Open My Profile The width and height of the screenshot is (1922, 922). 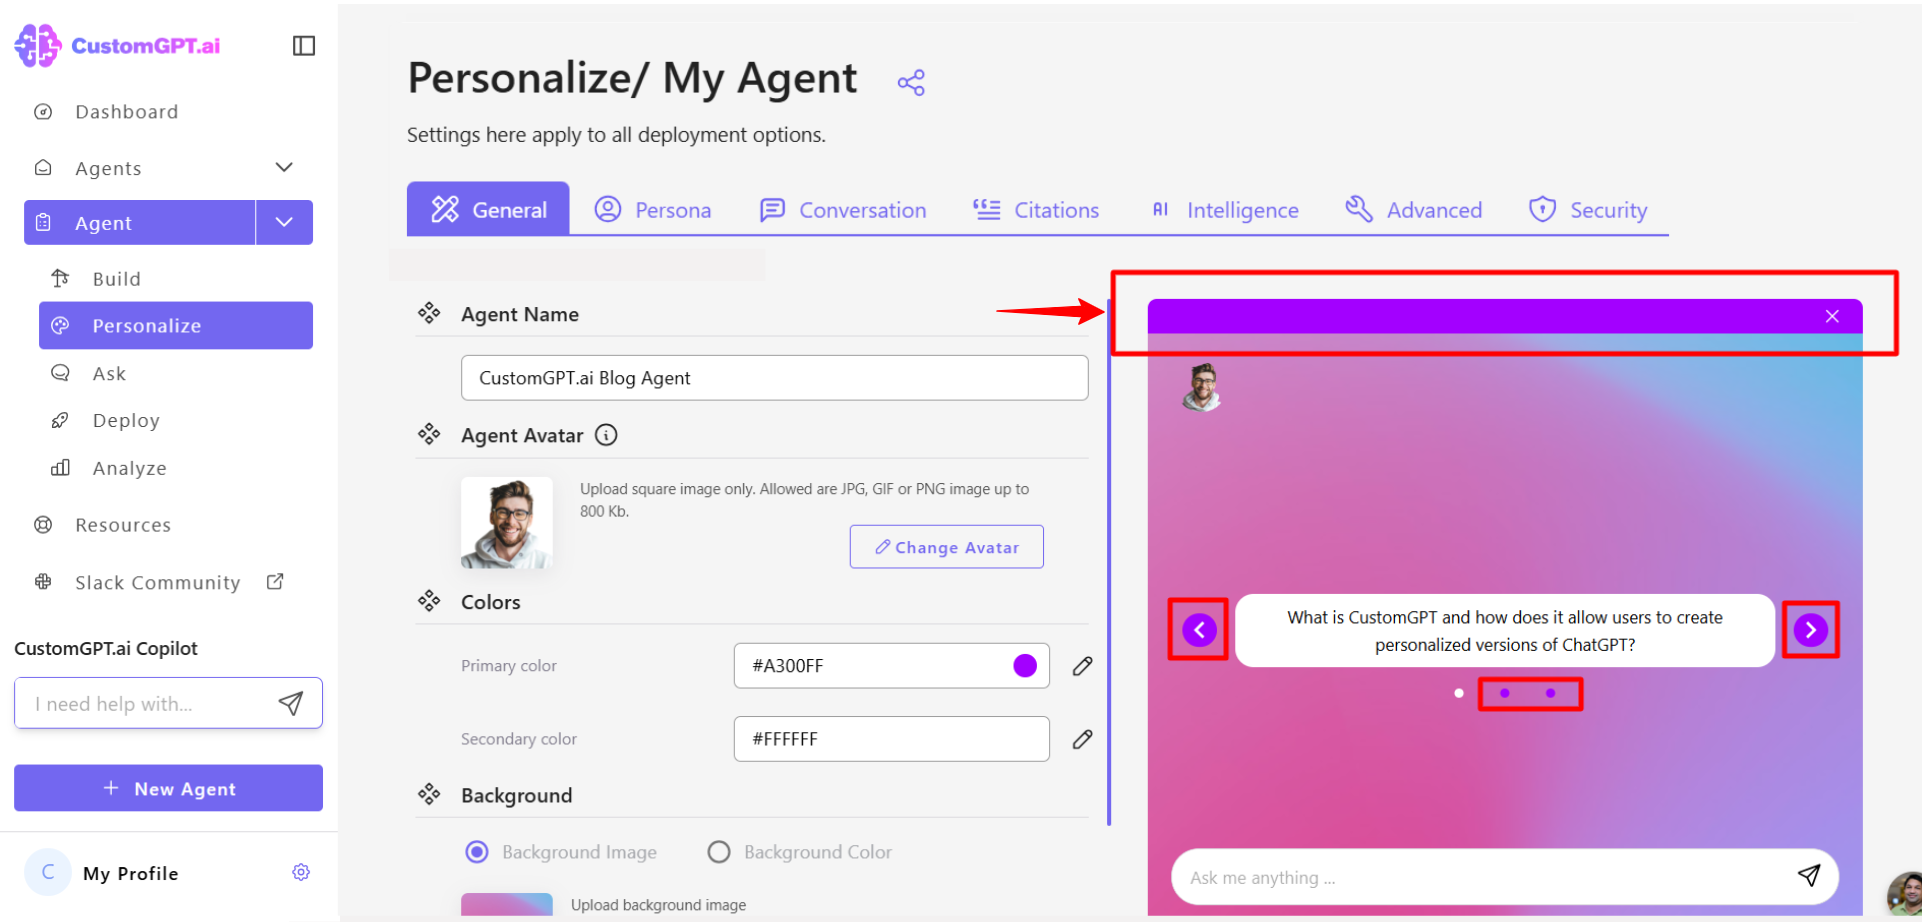point(130,873)
